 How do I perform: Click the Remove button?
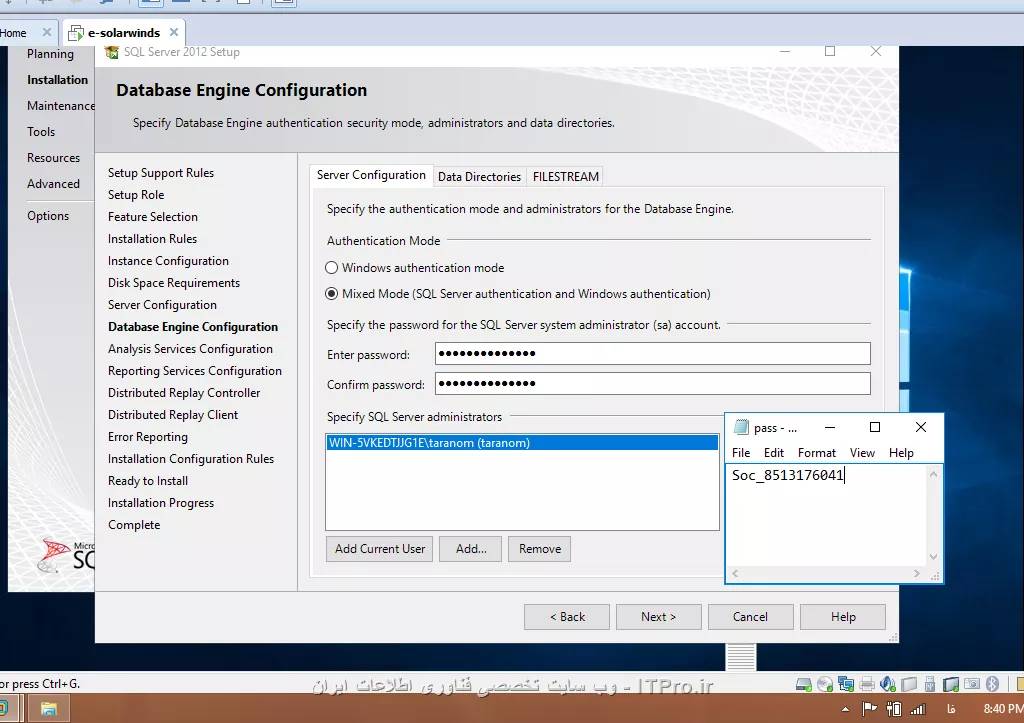[539, 549]
